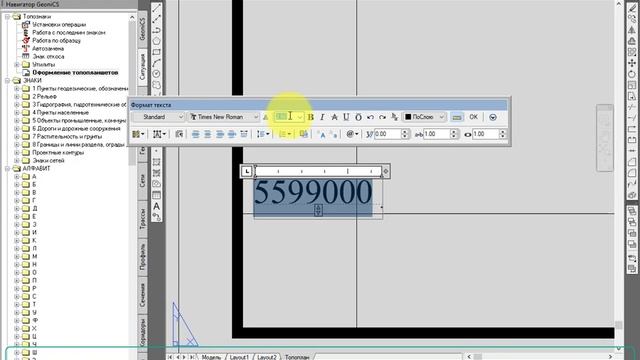The width and height of the screenshot is (640, 360).
Task: Expand the 2 Рельеф folder
Action: 17,96
